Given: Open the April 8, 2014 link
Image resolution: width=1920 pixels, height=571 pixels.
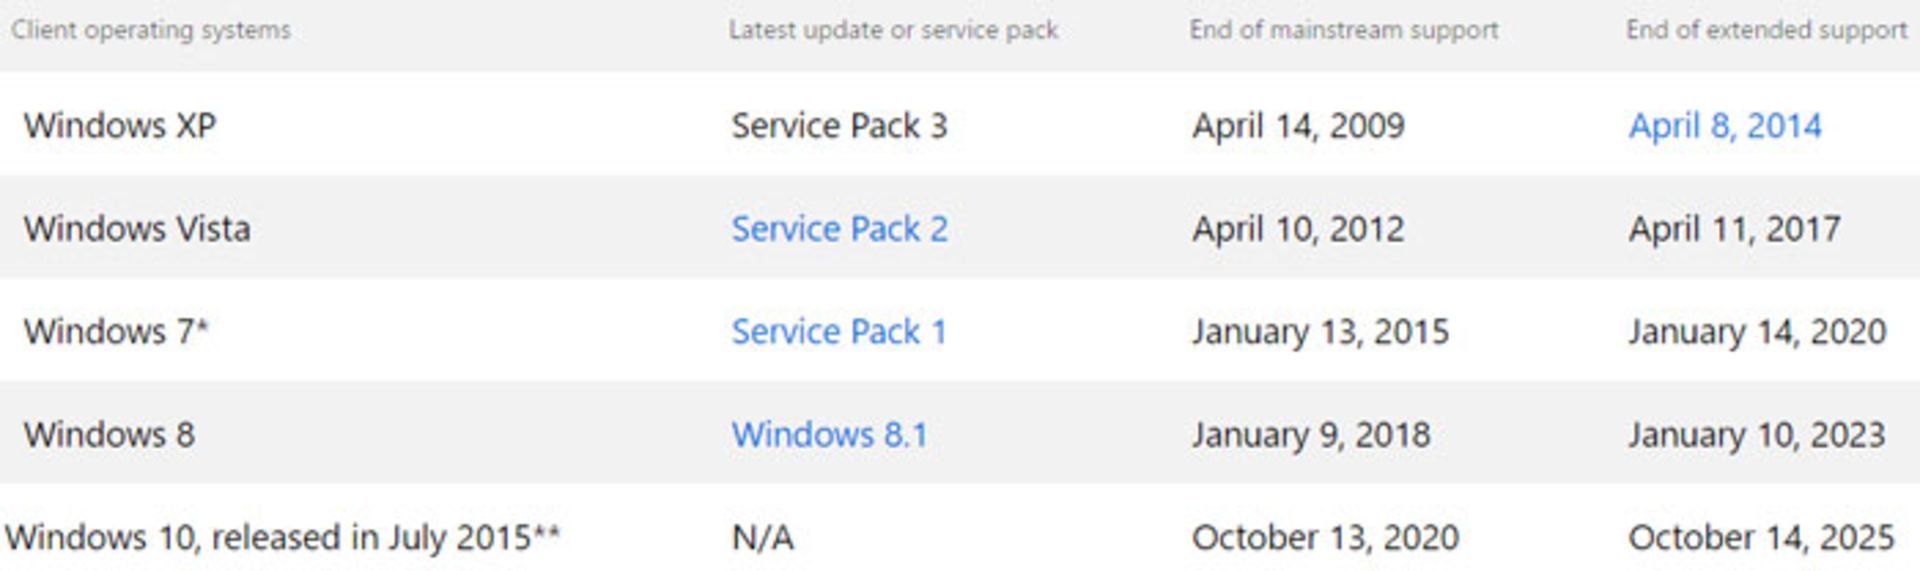Looking at the screenshot, I should click(x=1724, y=126).
